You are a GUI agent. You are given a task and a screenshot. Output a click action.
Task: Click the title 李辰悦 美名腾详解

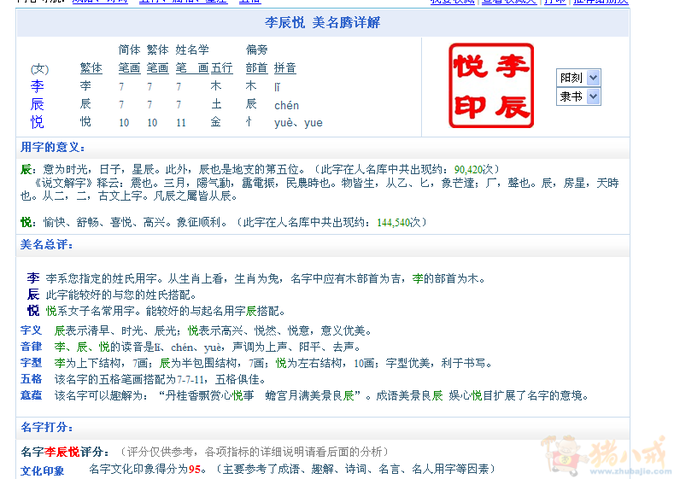(x=323, y=23)
